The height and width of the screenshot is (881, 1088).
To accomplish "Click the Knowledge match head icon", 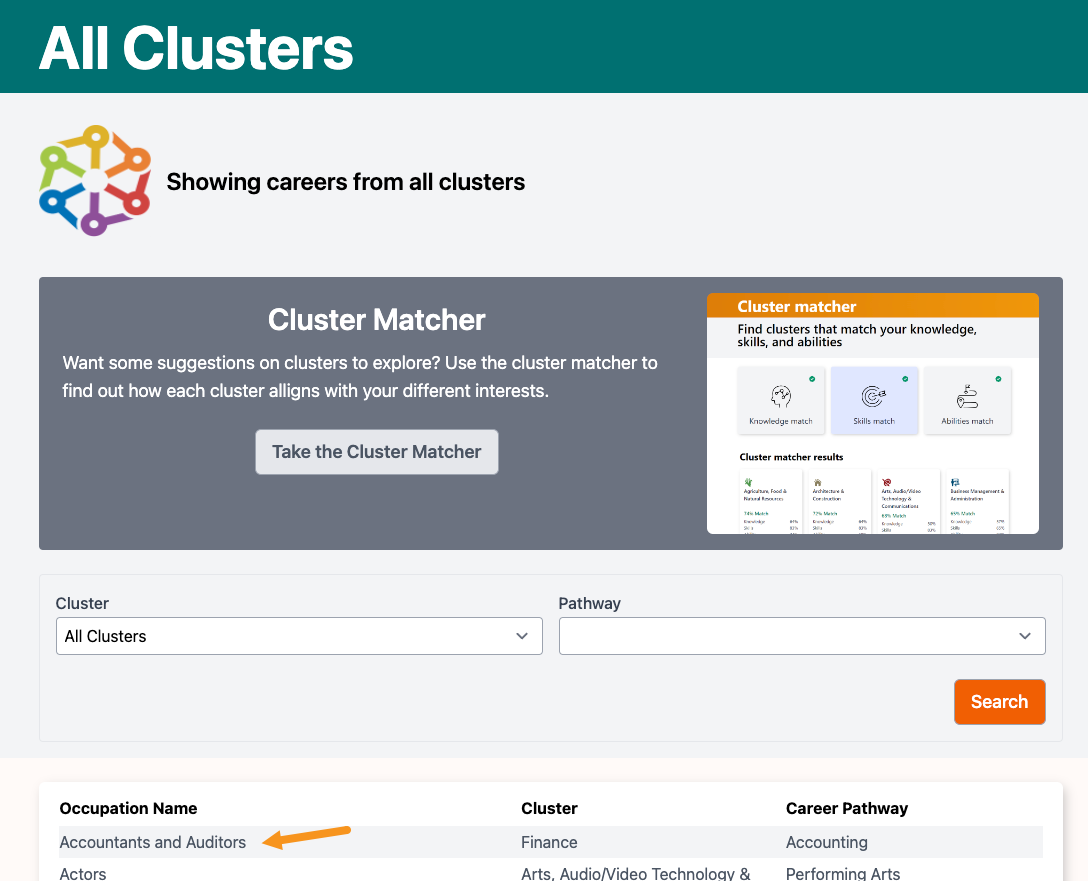I will click(781, 396).
